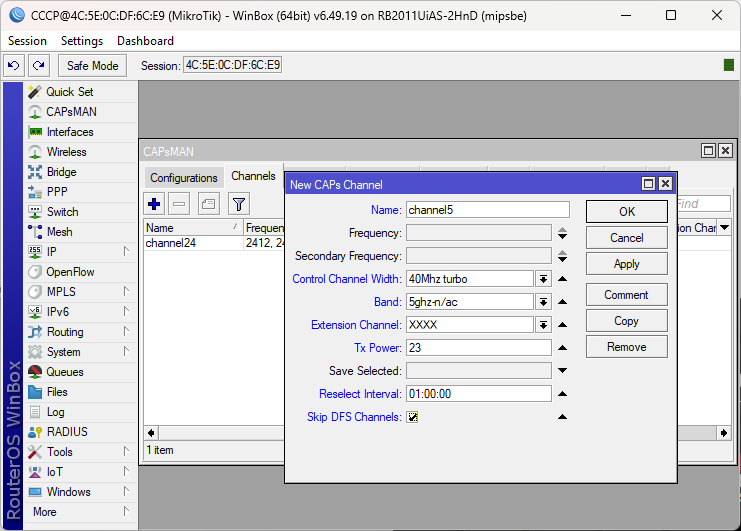The image size is (741, 531).
Task: Open Control Channel Width dropdown
Action: (543, 279)
